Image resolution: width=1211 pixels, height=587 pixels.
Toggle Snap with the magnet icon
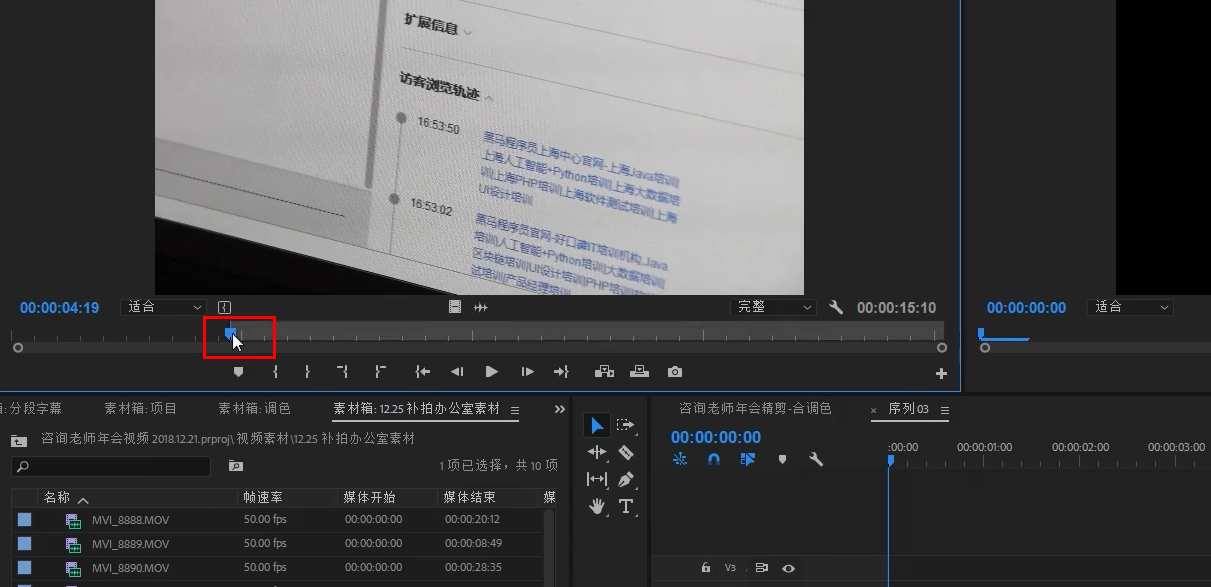714,459
